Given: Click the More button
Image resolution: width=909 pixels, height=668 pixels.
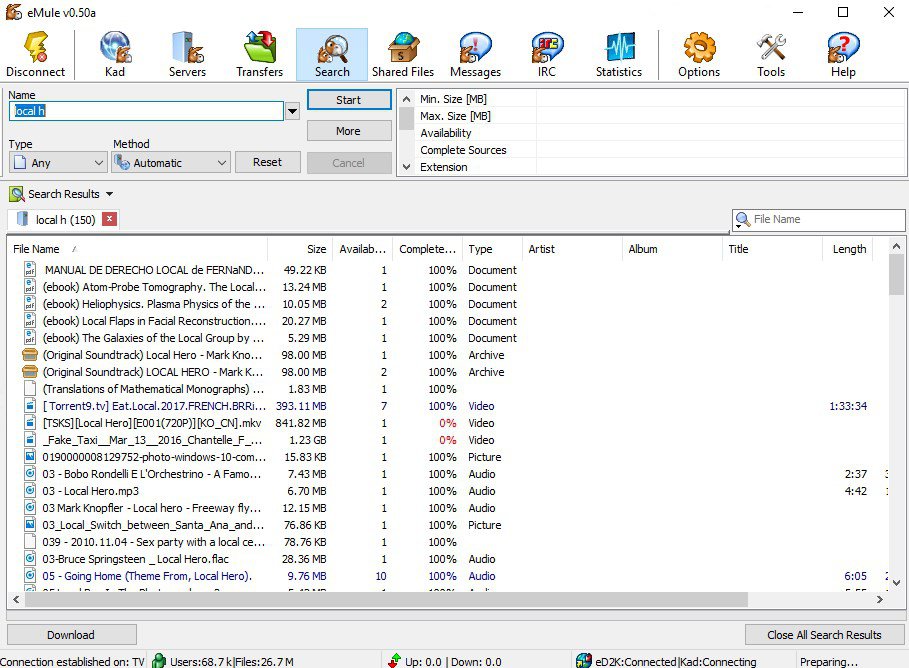Looking at the screenshot, I should pos(349,131).
